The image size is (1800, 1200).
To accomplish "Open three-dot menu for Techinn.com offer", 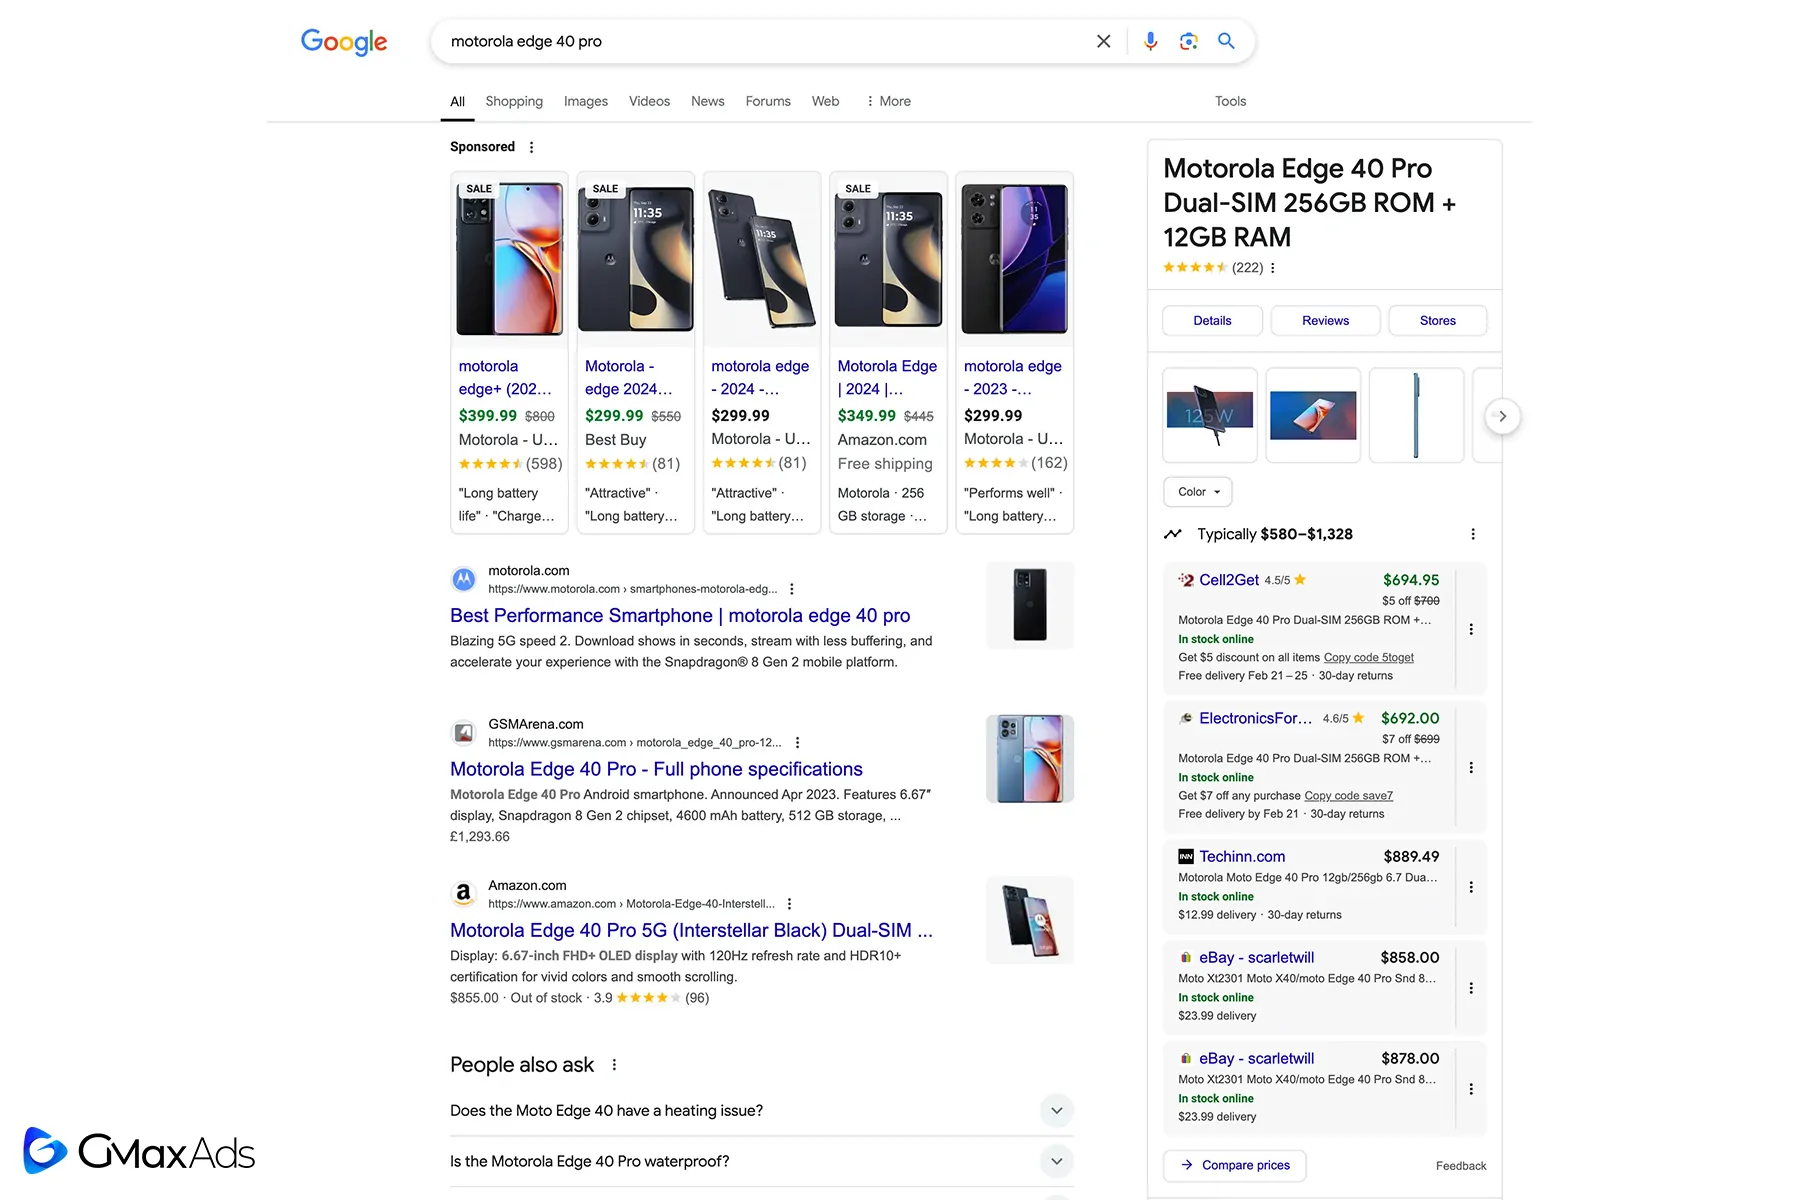I will pos(1471,887).
